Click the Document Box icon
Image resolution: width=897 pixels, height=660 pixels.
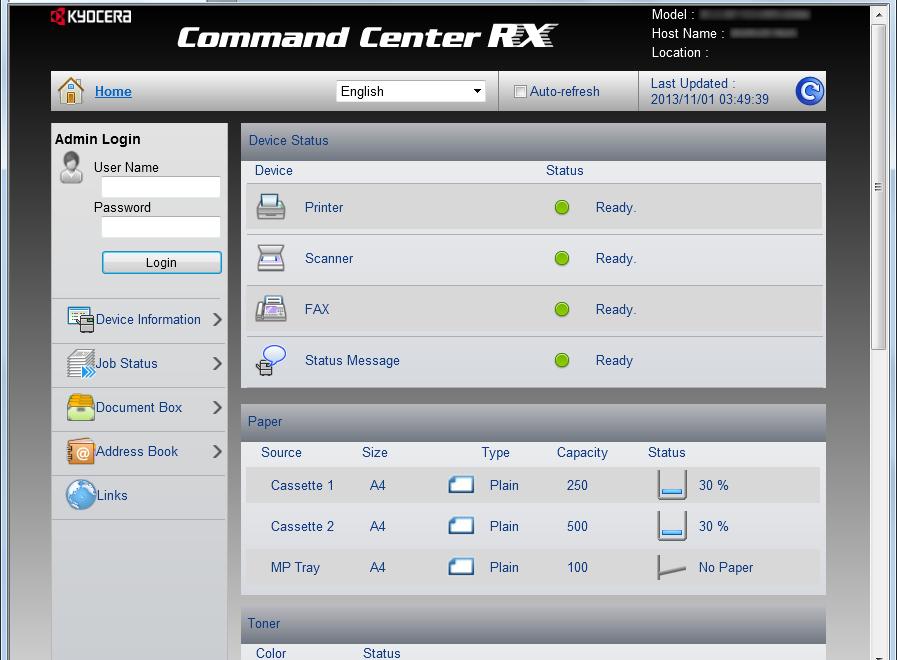tap(80, 407)
